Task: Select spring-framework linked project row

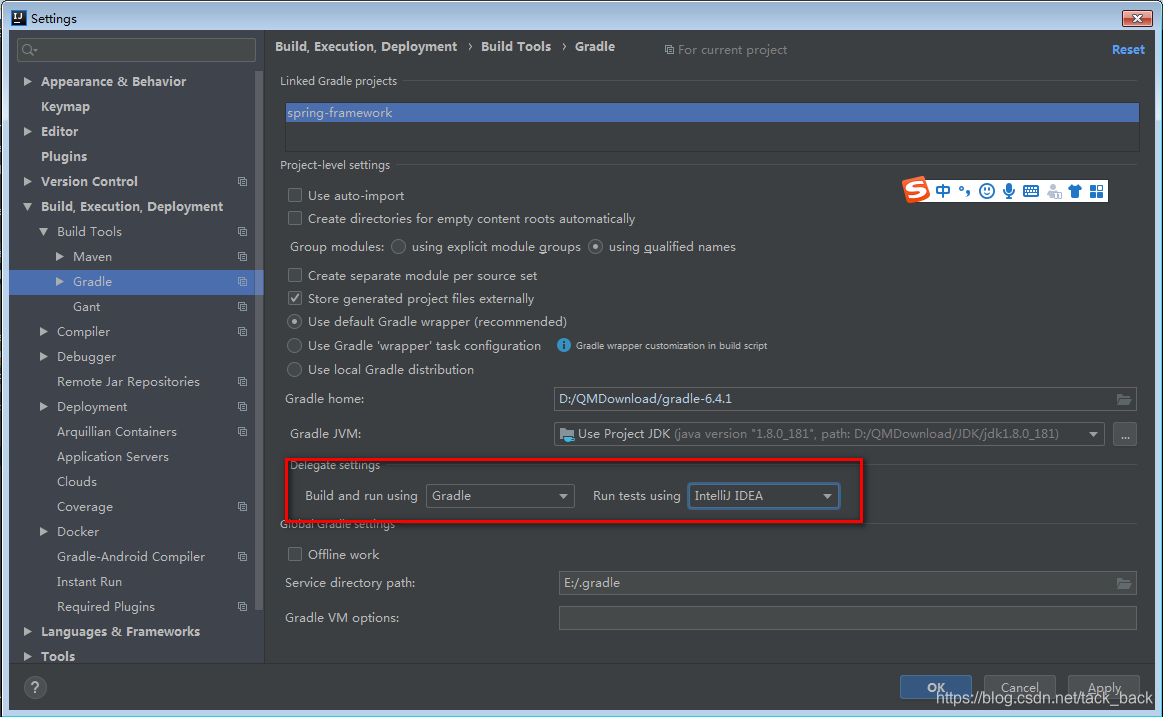Action: 712,113
